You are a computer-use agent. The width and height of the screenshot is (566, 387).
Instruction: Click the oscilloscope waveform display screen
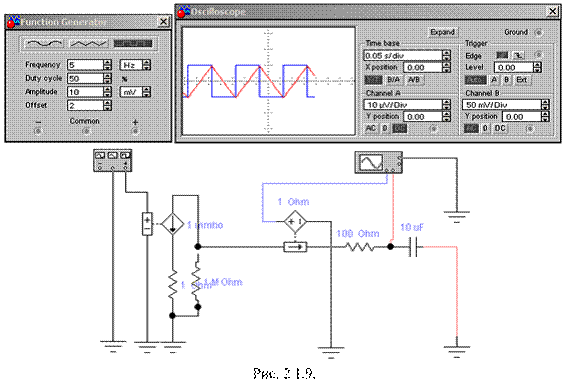(x=269, y=81)
